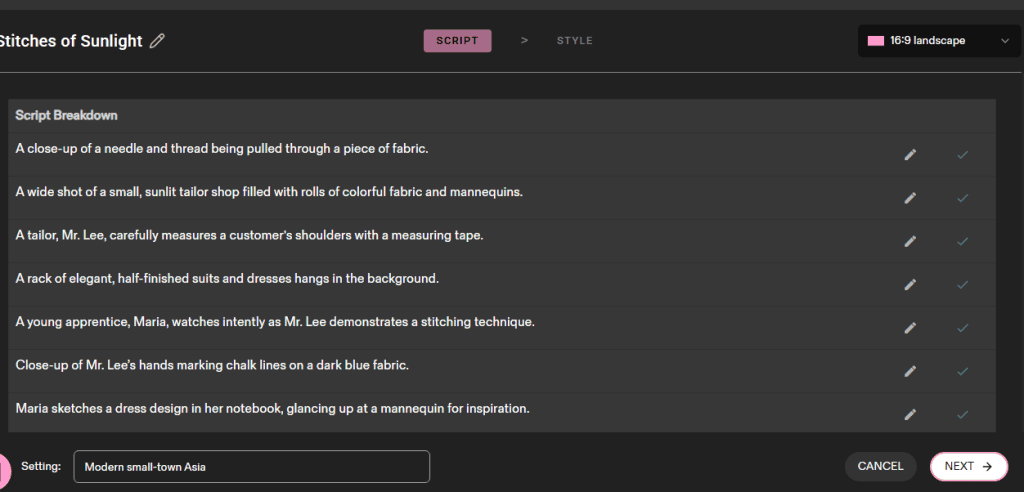Viewport: 1024px width, 492px height.
Task: Click the pink aspect ratio color swatch
Action: 876,41
